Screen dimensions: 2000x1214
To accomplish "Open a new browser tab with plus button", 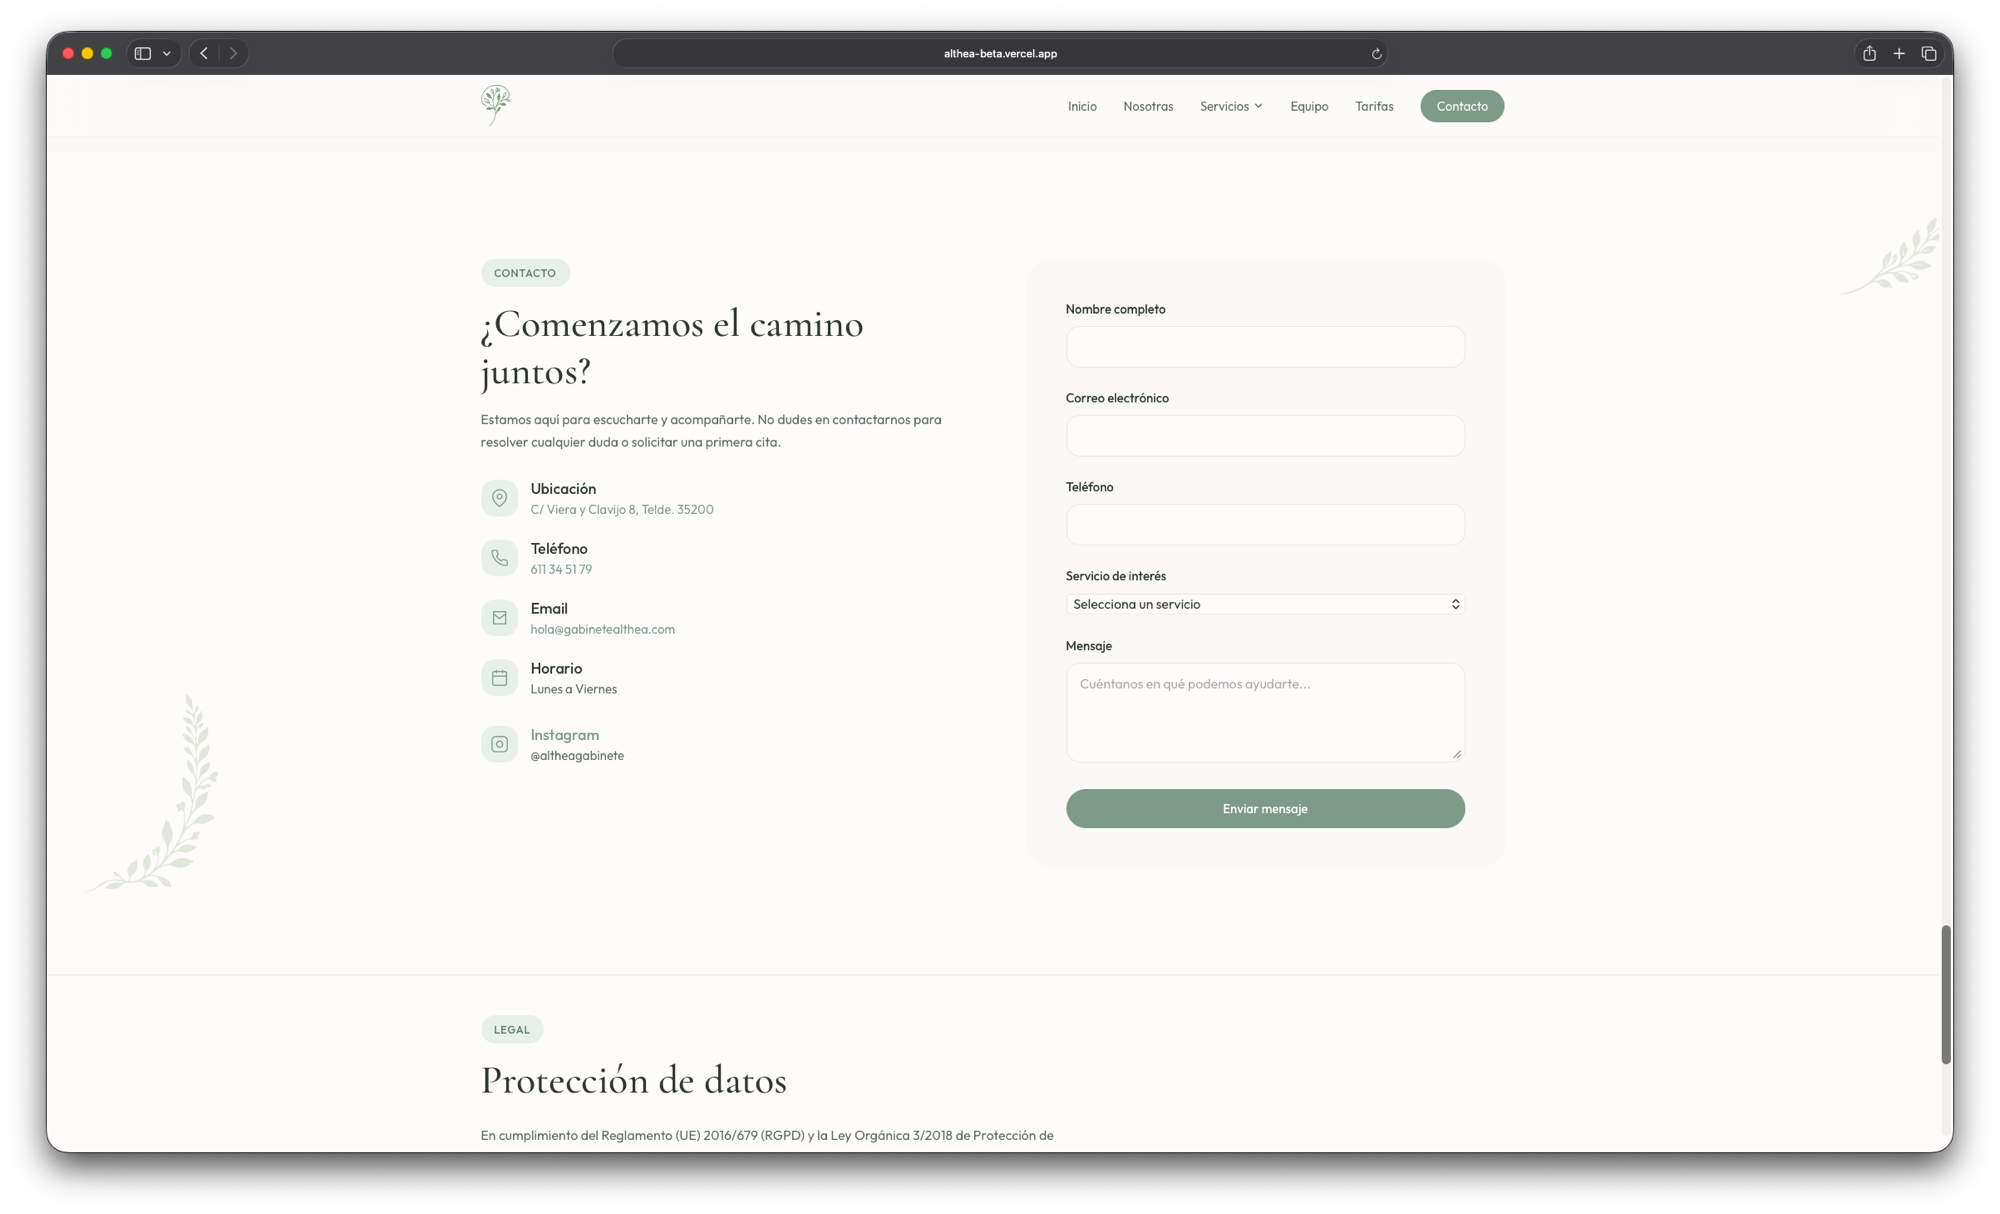I will pos(1899,53).
